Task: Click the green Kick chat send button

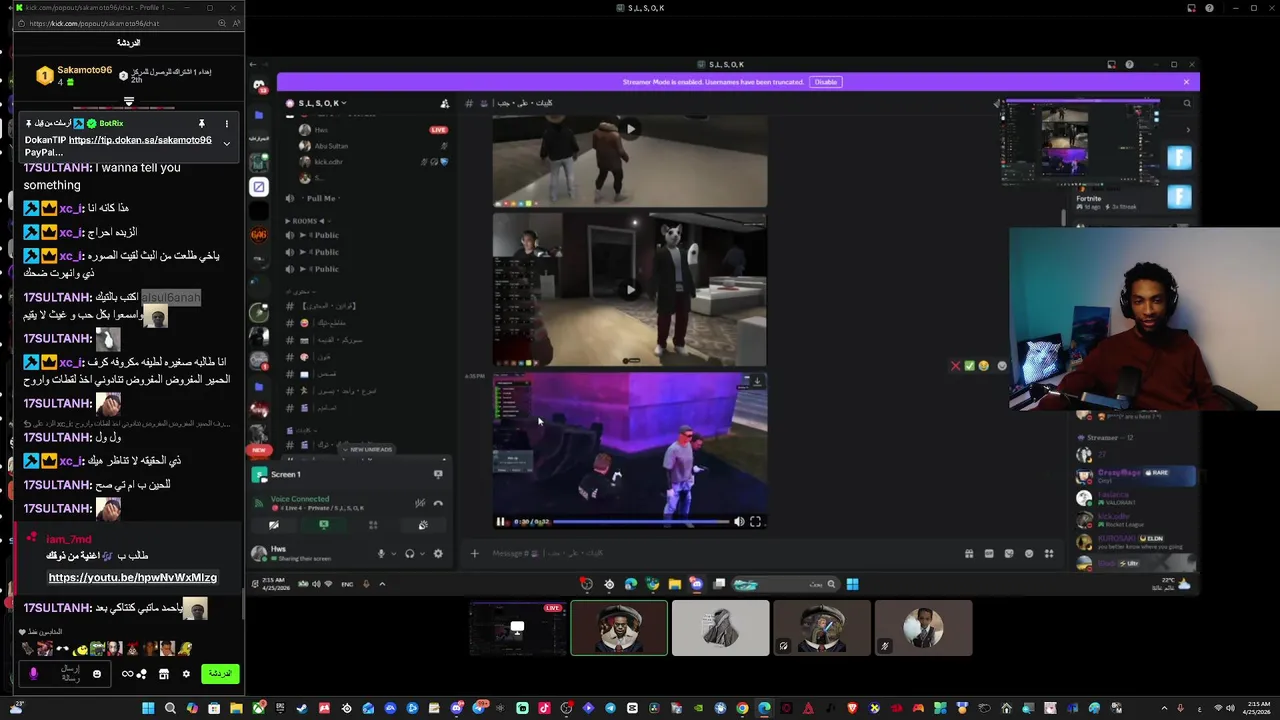Action: pos(220,674)
